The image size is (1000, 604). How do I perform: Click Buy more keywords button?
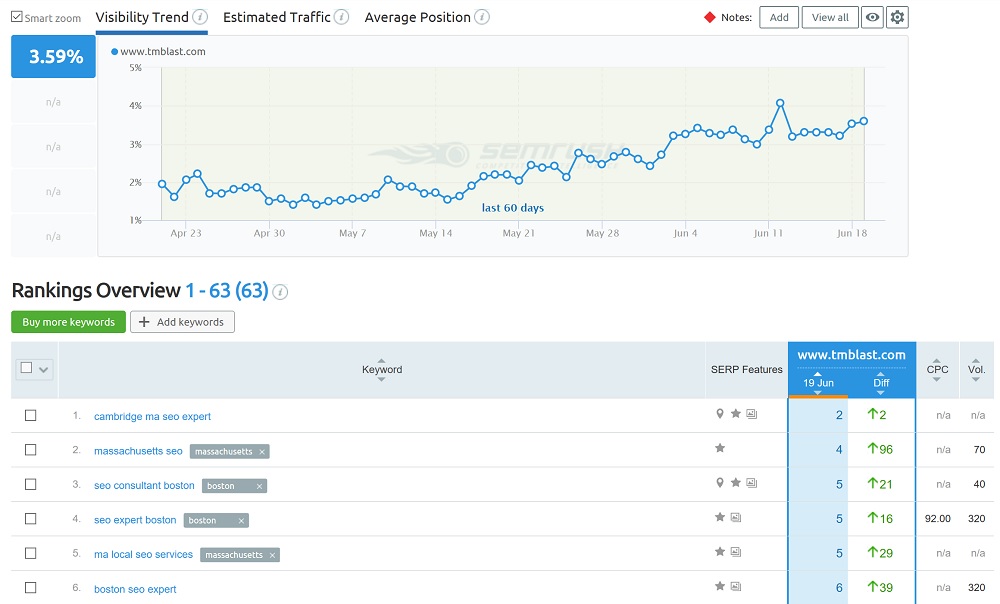(68, 322)
